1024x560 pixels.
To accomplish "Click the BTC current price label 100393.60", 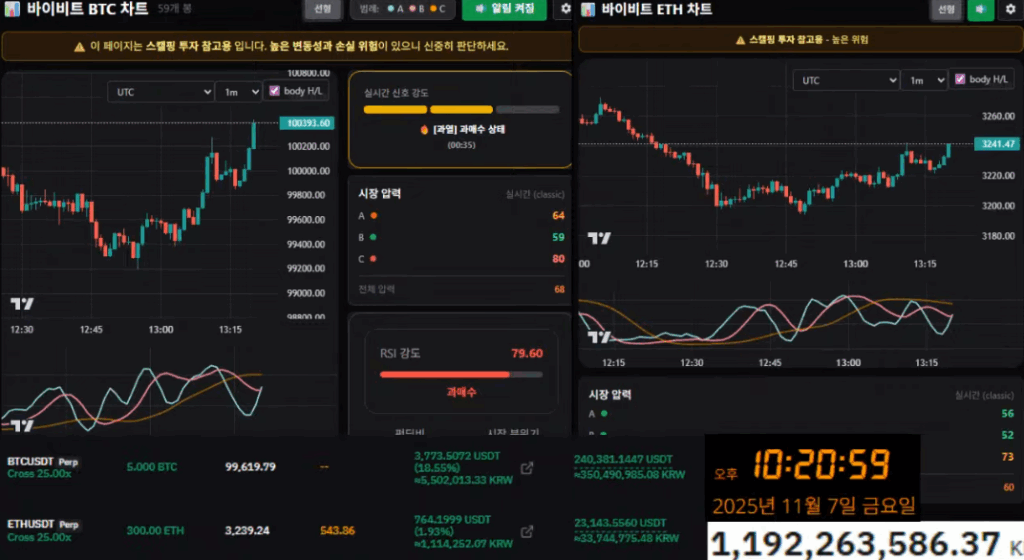I will coord(308,123).
